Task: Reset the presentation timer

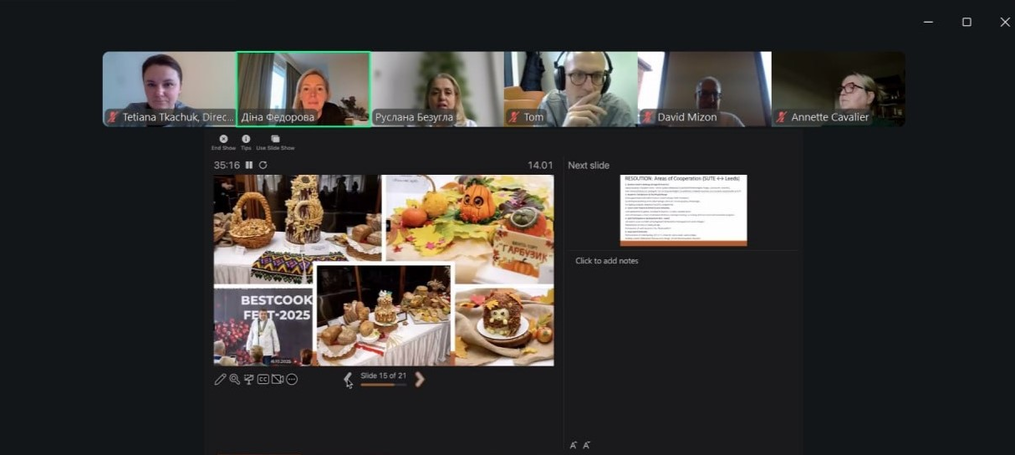Action: pyautogui.click(x=263, y=165)
